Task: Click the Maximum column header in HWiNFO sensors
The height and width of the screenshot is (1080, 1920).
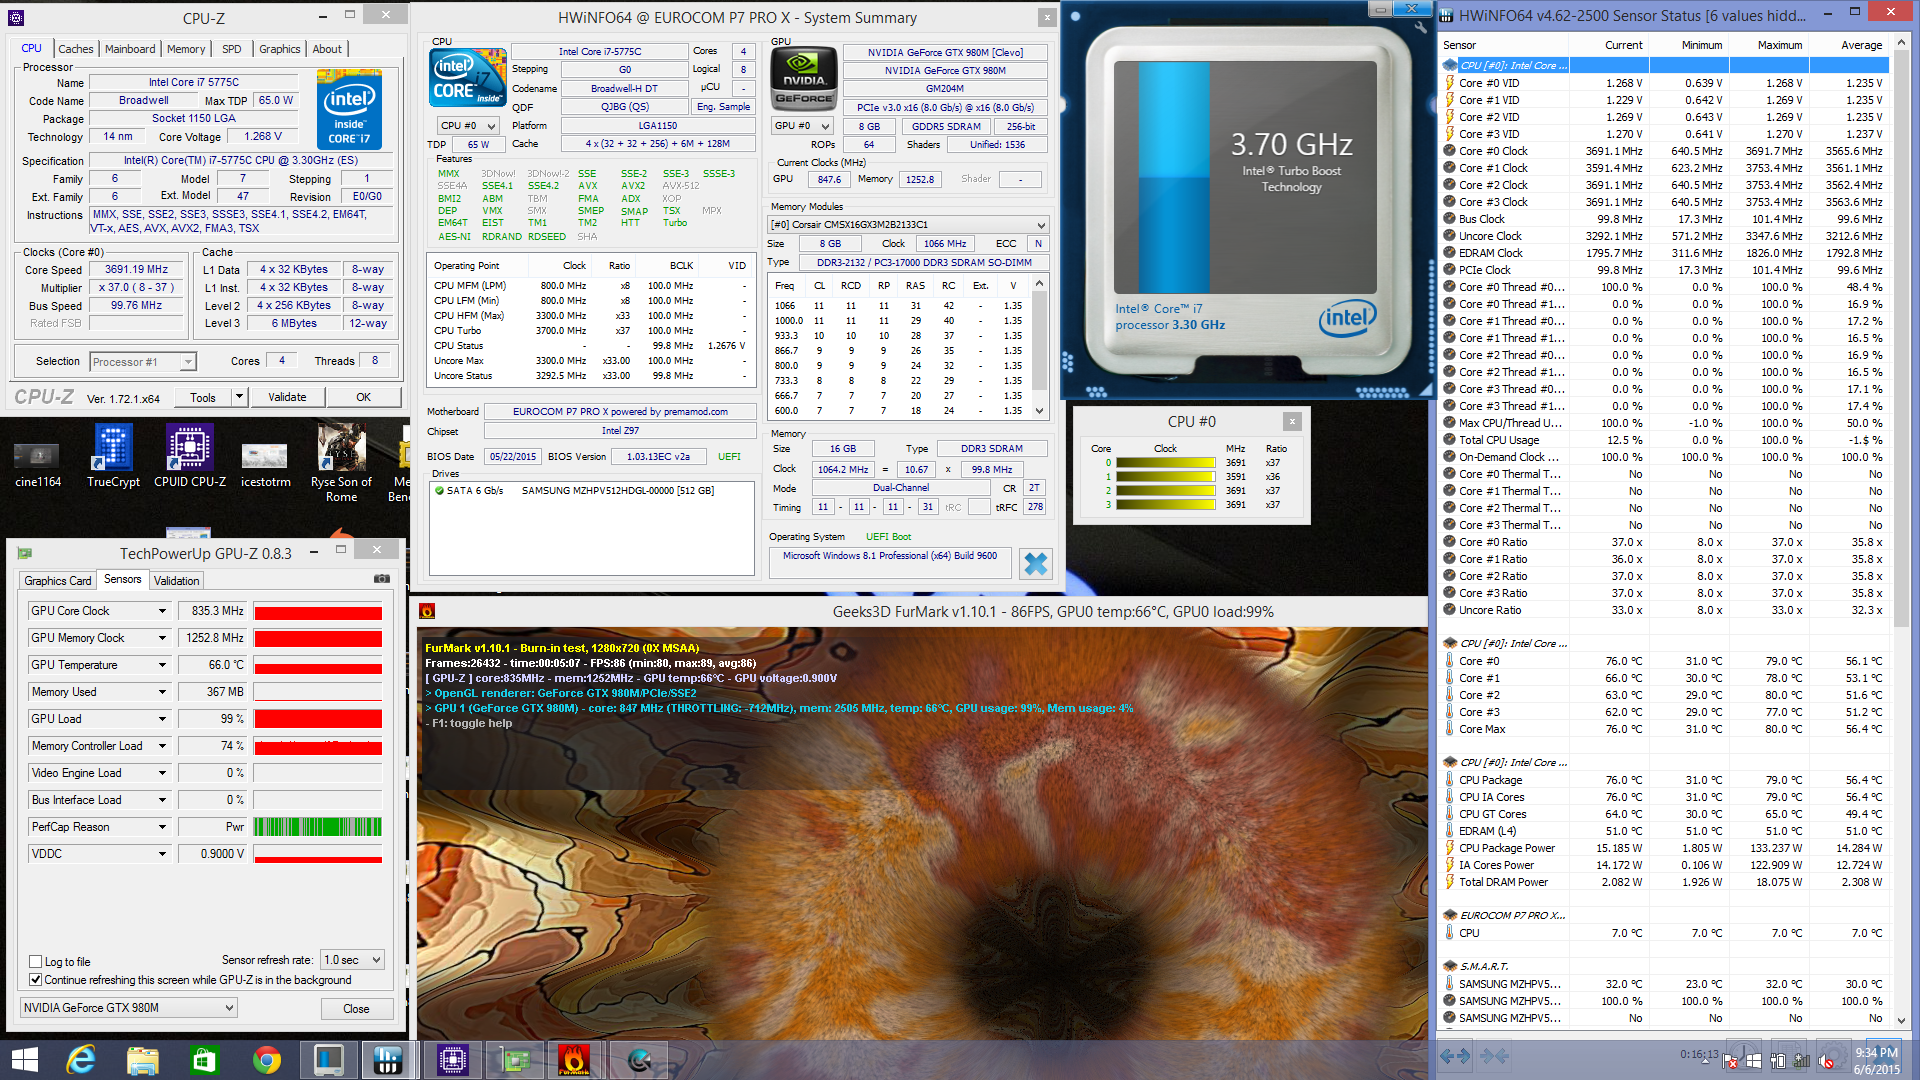Action: [x=1779, y=45]
